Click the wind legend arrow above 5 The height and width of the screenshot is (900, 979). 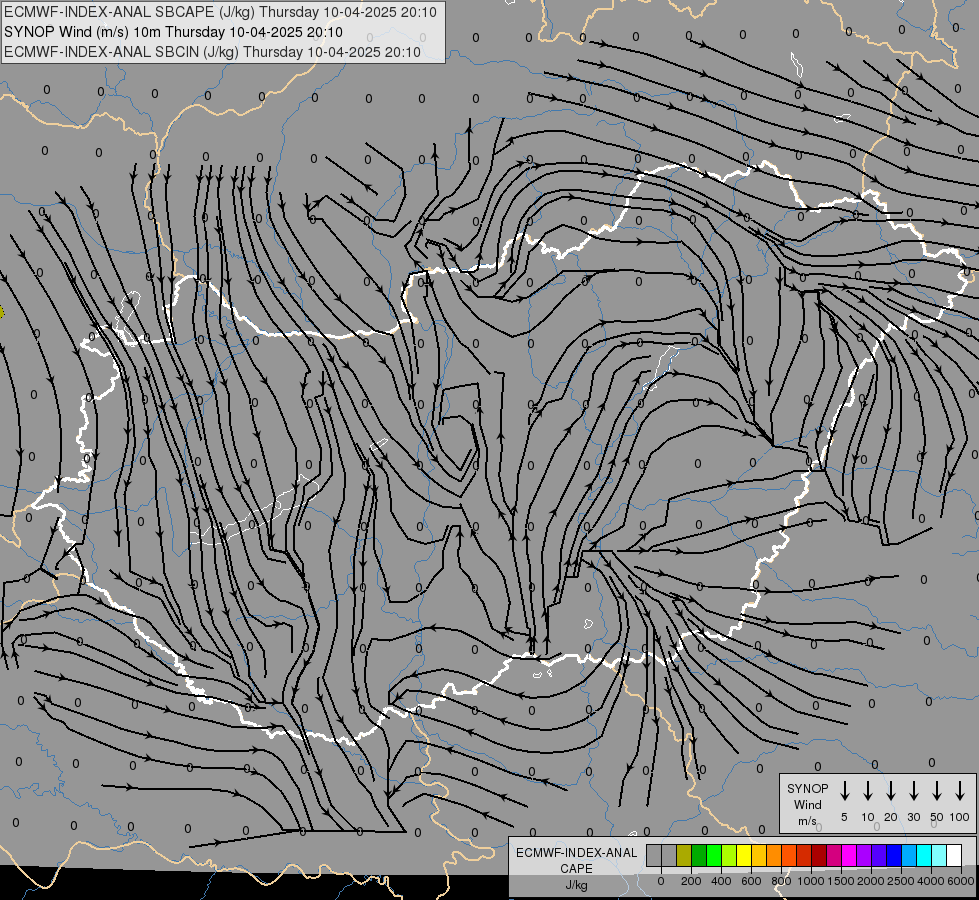844,791
